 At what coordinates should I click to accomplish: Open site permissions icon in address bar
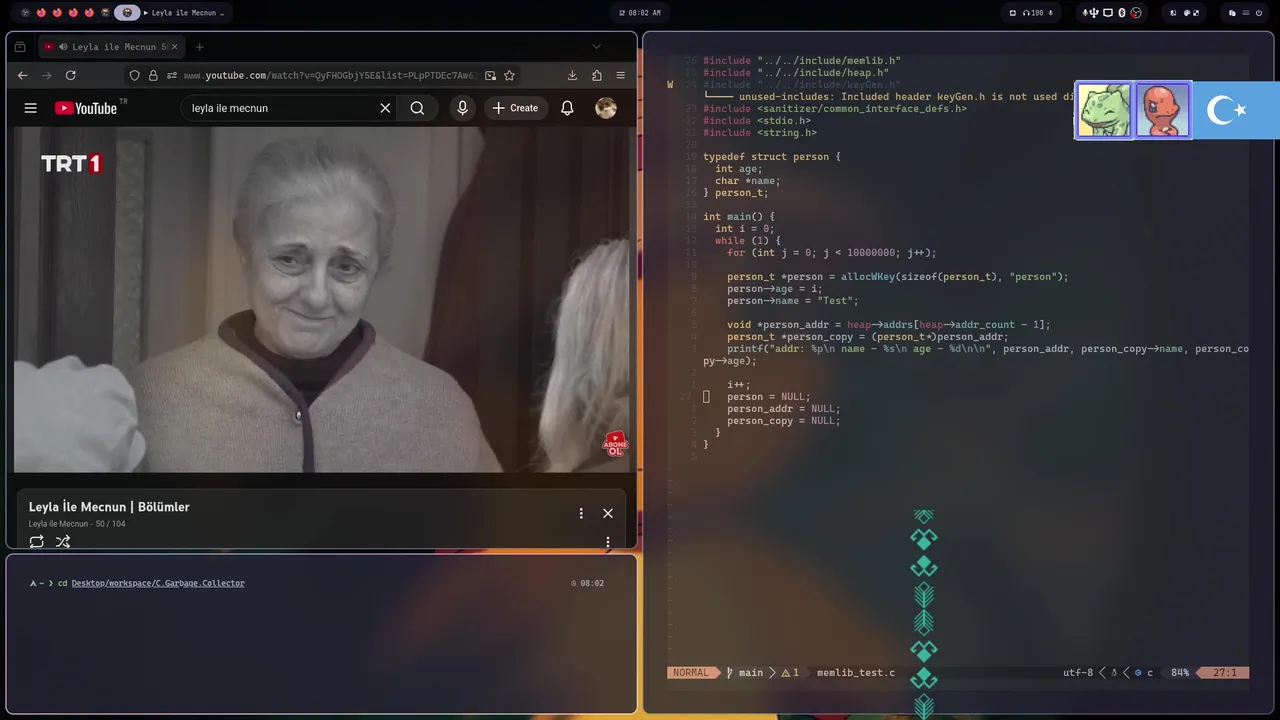click(172, 75)
